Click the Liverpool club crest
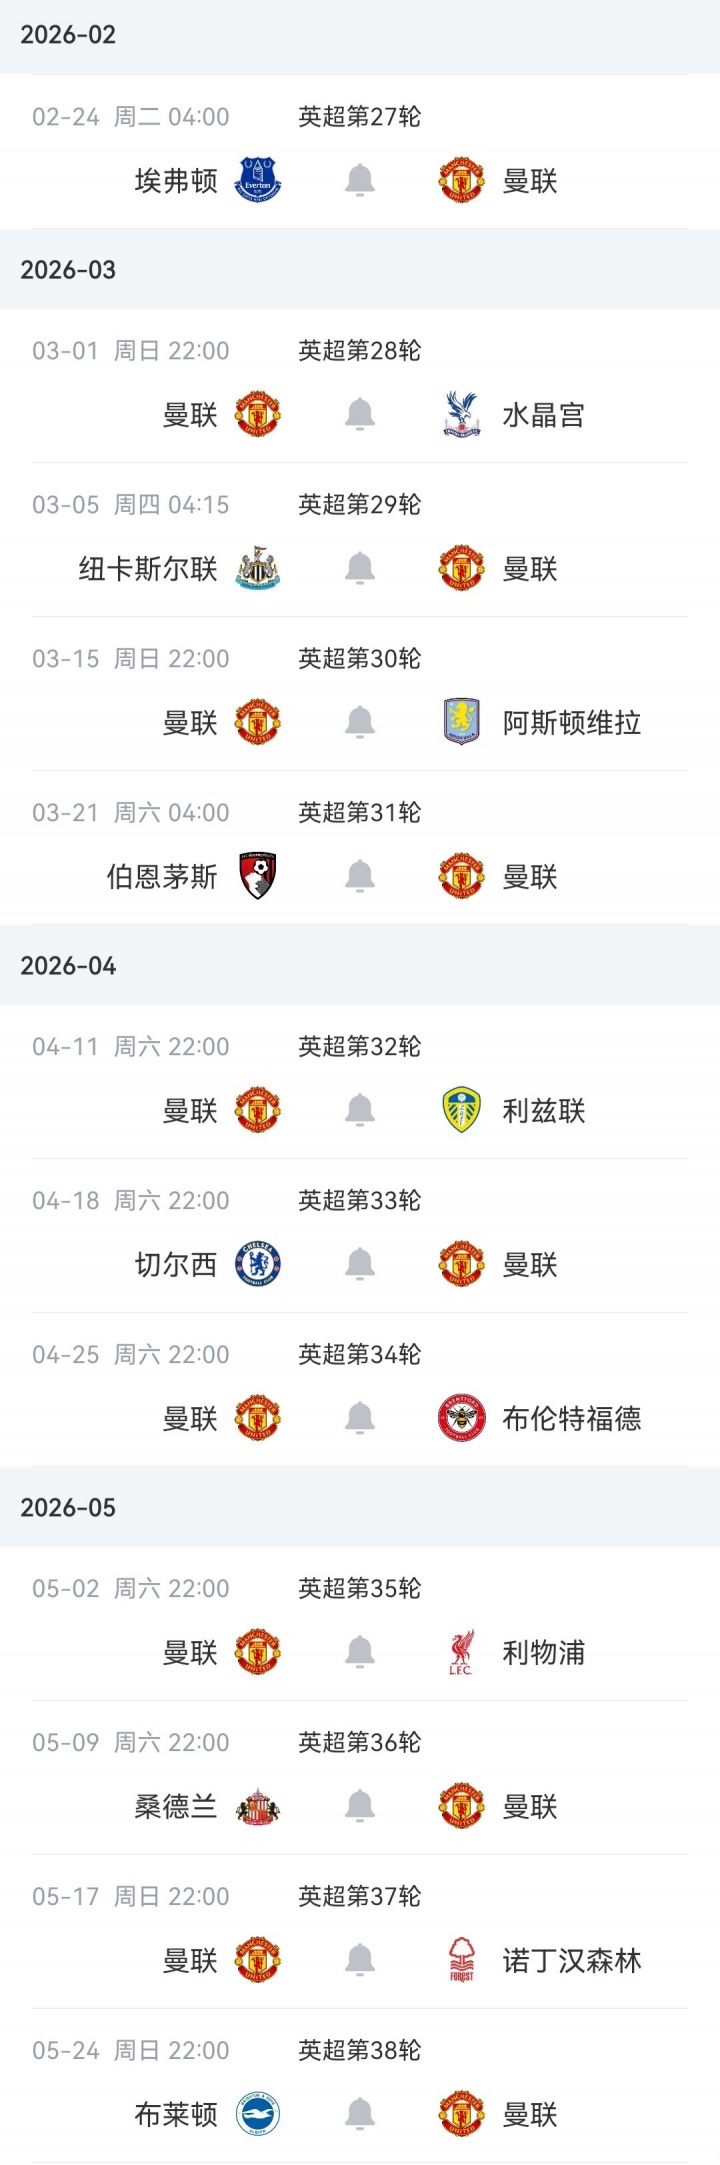Viewport: 720px width, 2165px height. pos(461,1652)
